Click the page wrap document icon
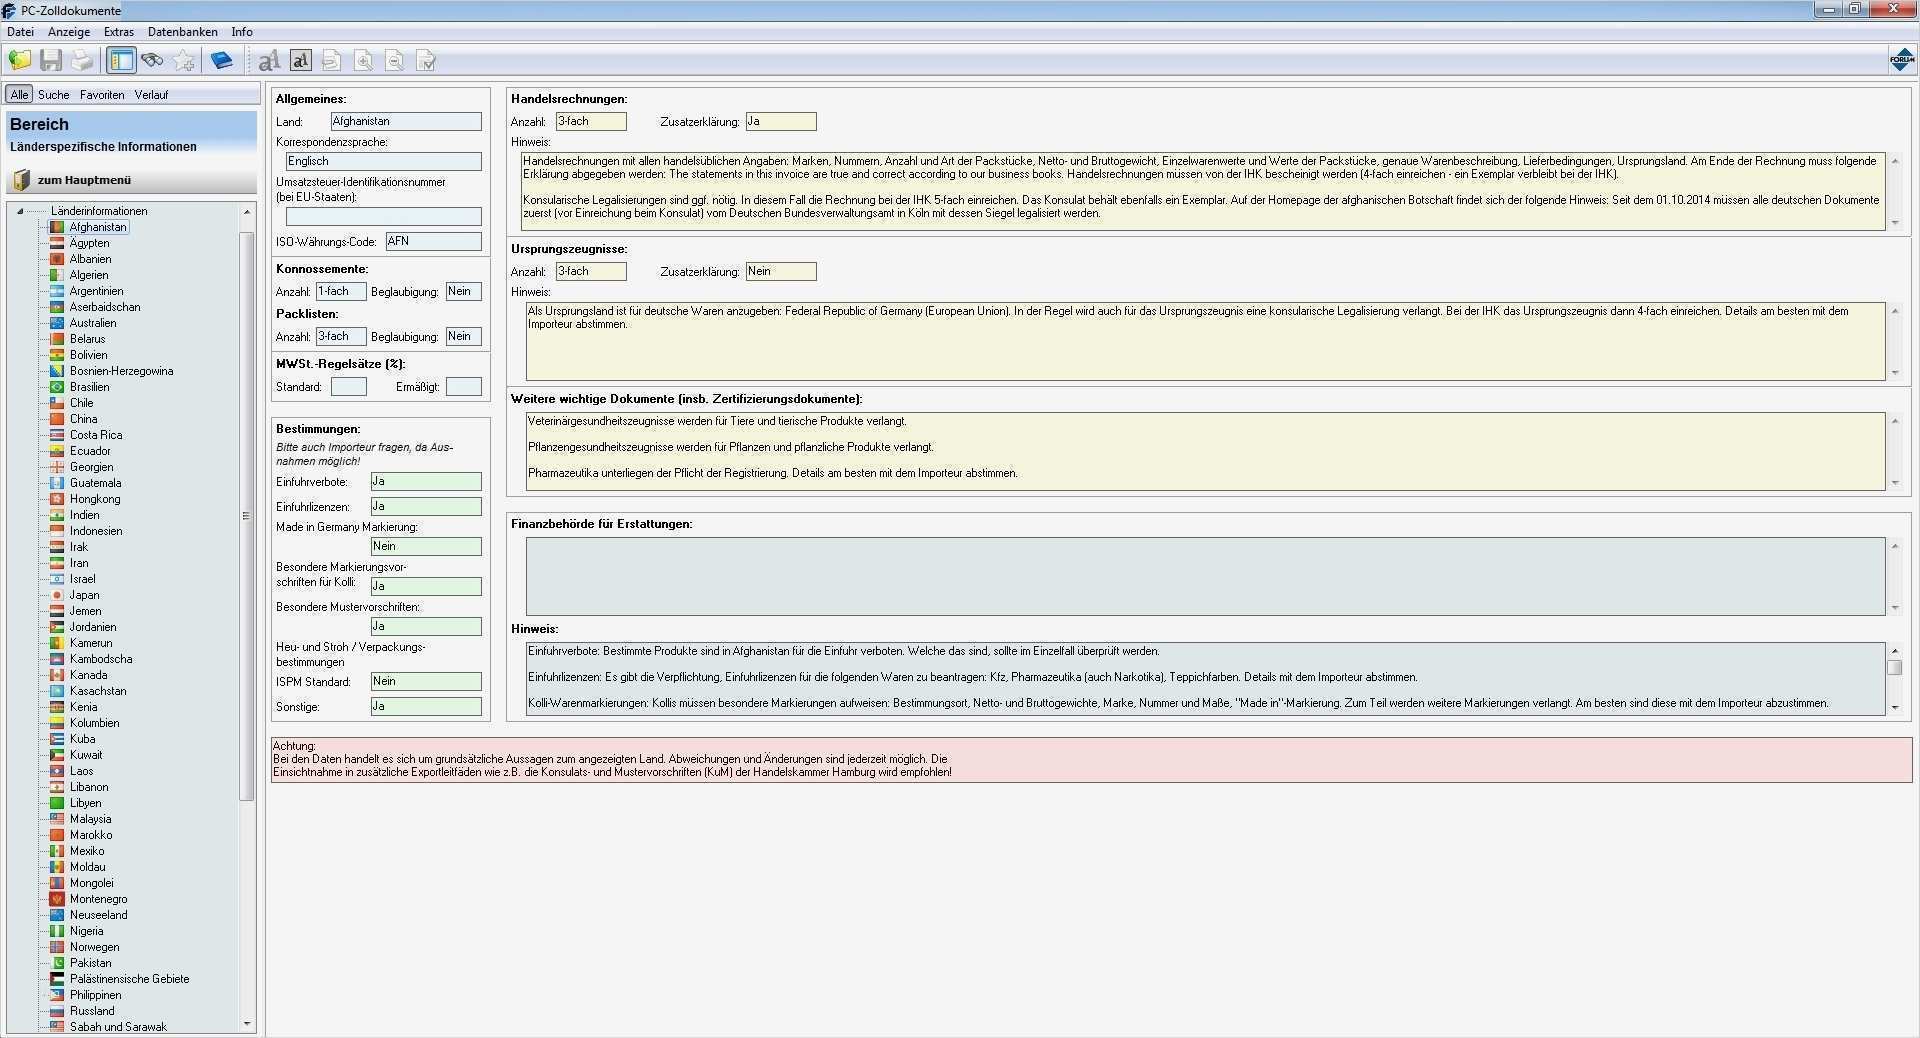The image size is (1920, 1038). [x=332, y=61]
